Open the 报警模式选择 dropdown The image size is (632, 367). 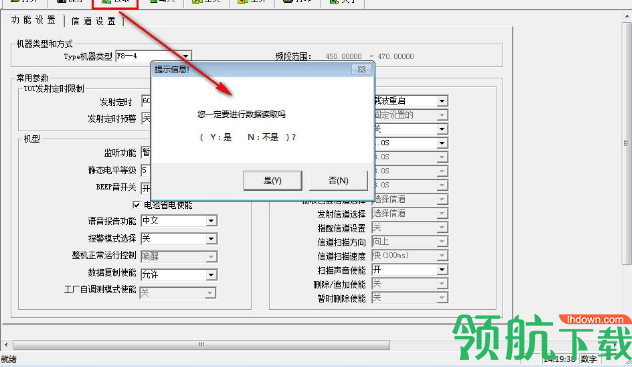[x=211, y=239]
